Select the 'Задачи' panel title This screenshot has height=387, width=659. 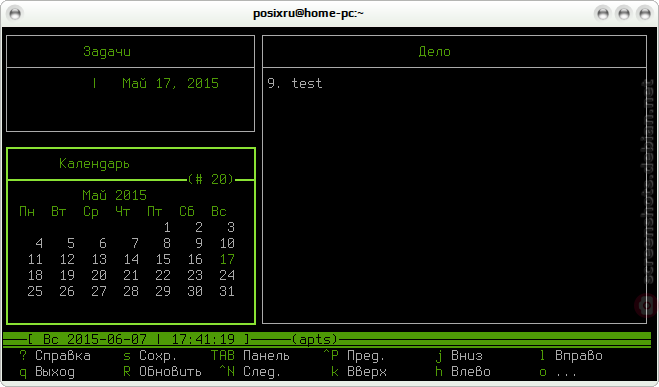107,51
